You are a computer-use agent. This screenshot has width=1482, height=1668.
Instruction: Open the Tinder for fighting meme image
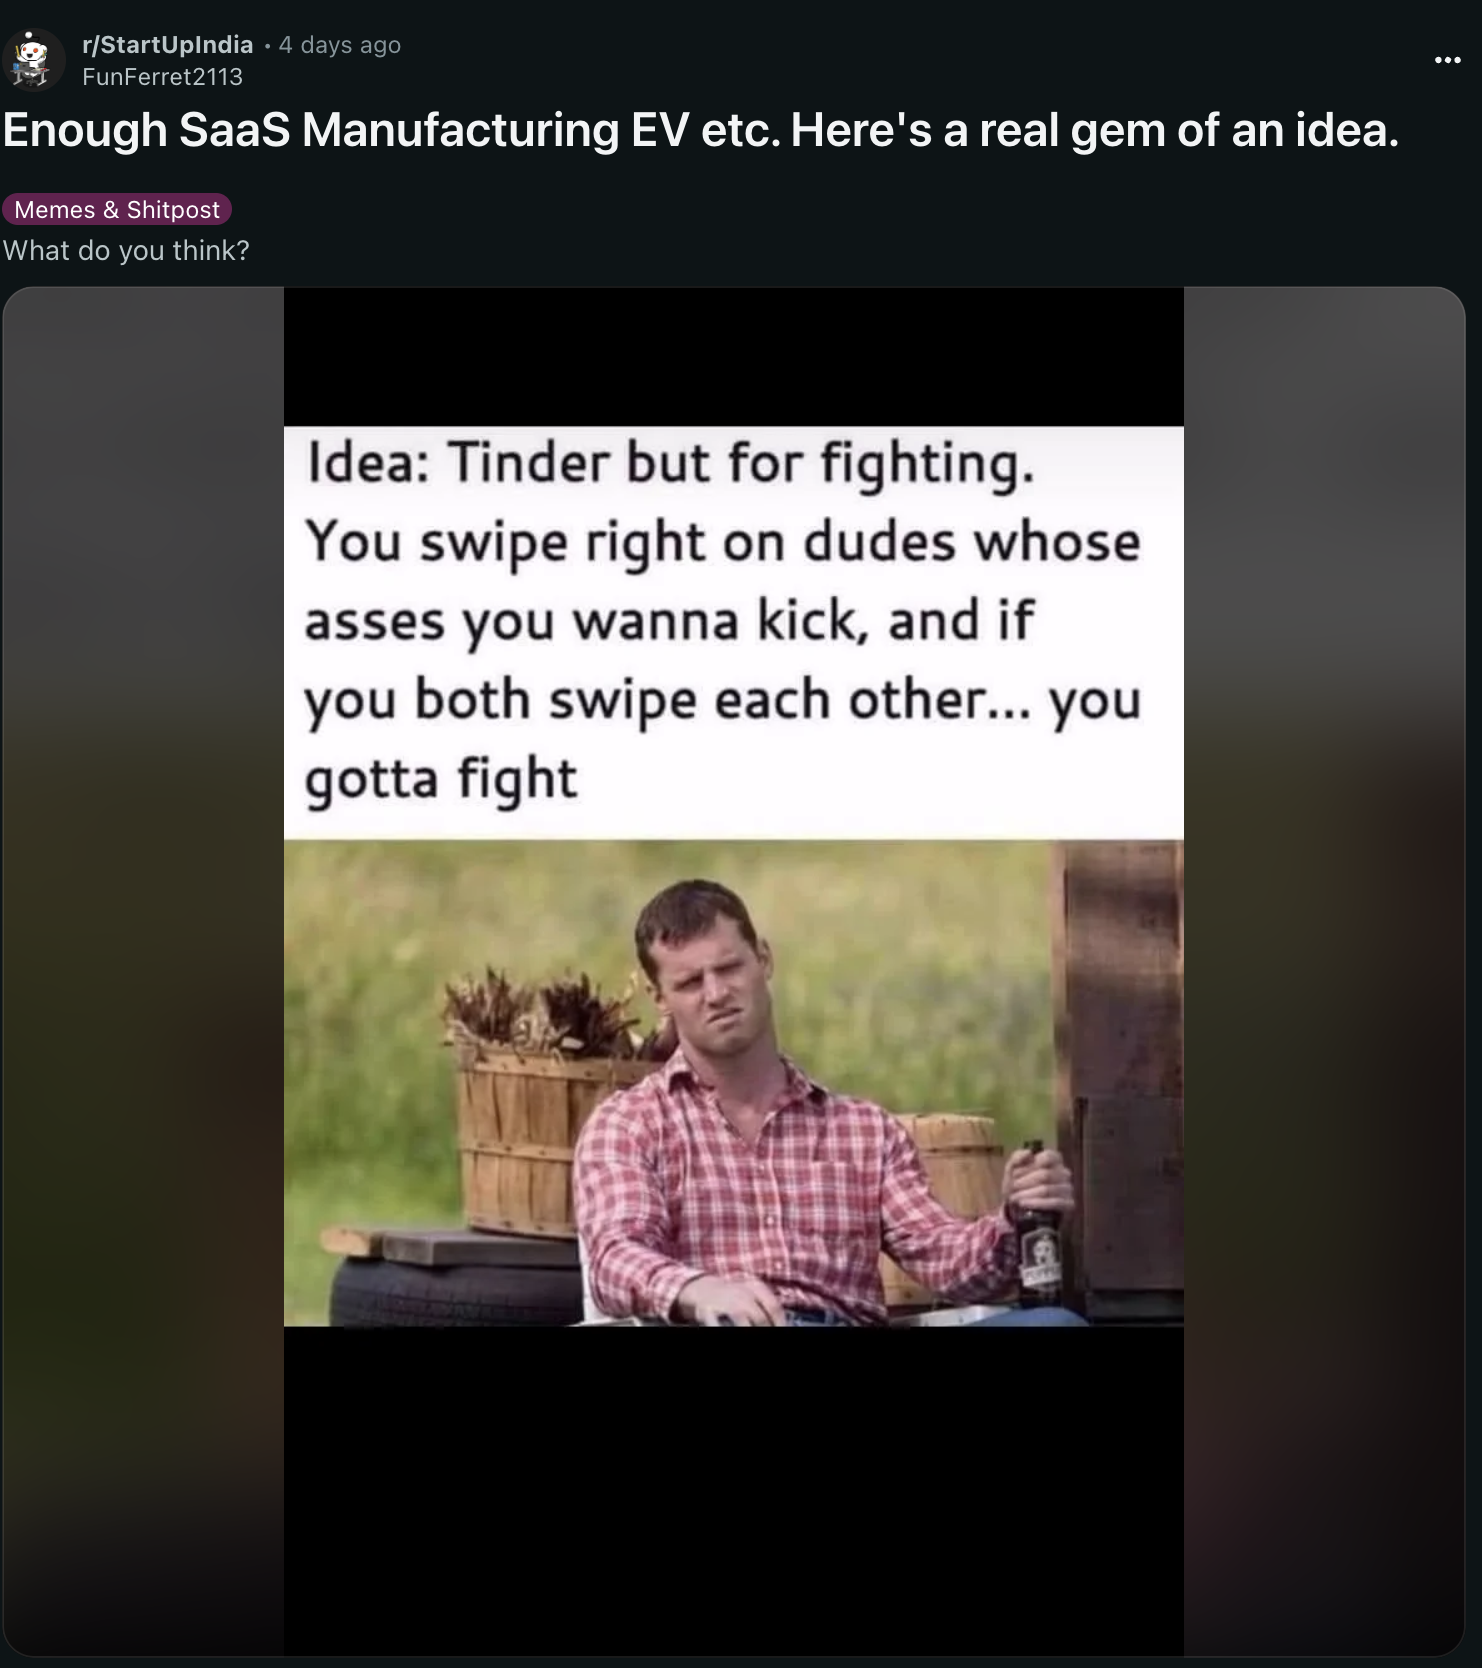[733, 876]
